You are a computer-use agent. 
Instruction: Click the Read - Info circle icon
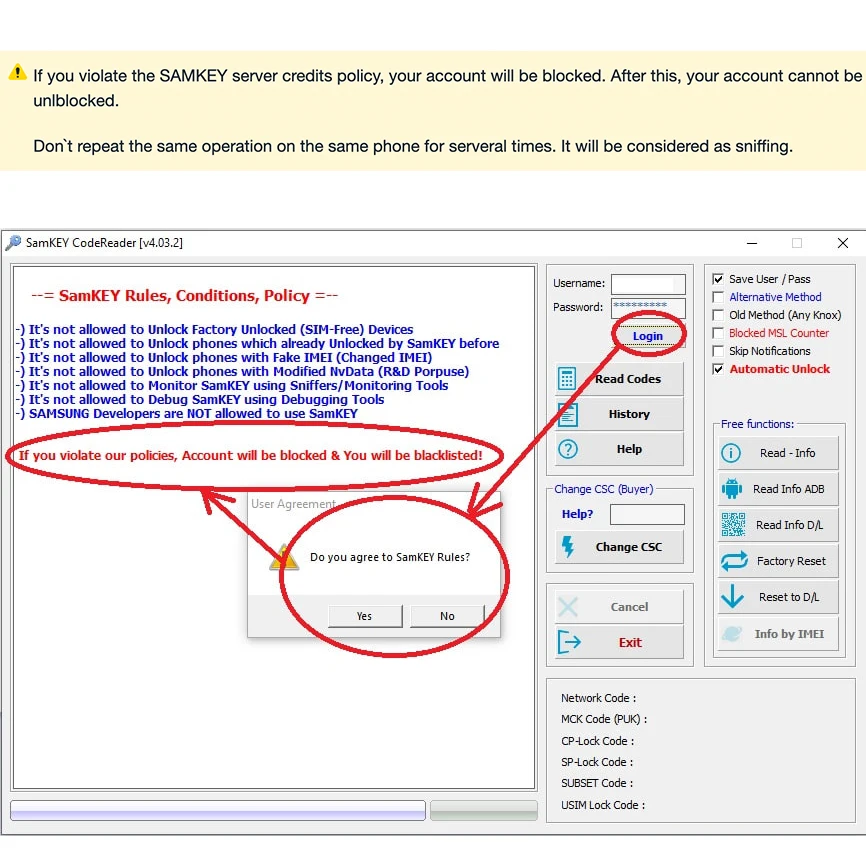(x=731, y=453)
